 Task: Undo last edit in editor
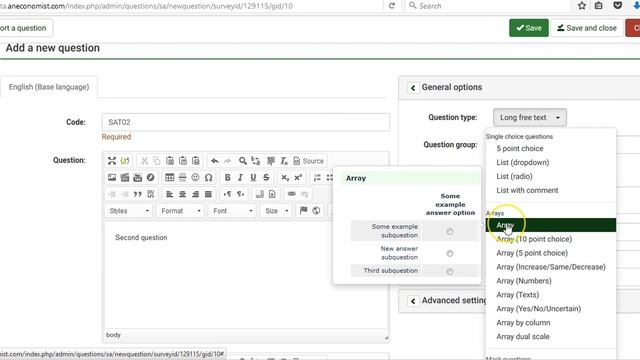point(215,161)
